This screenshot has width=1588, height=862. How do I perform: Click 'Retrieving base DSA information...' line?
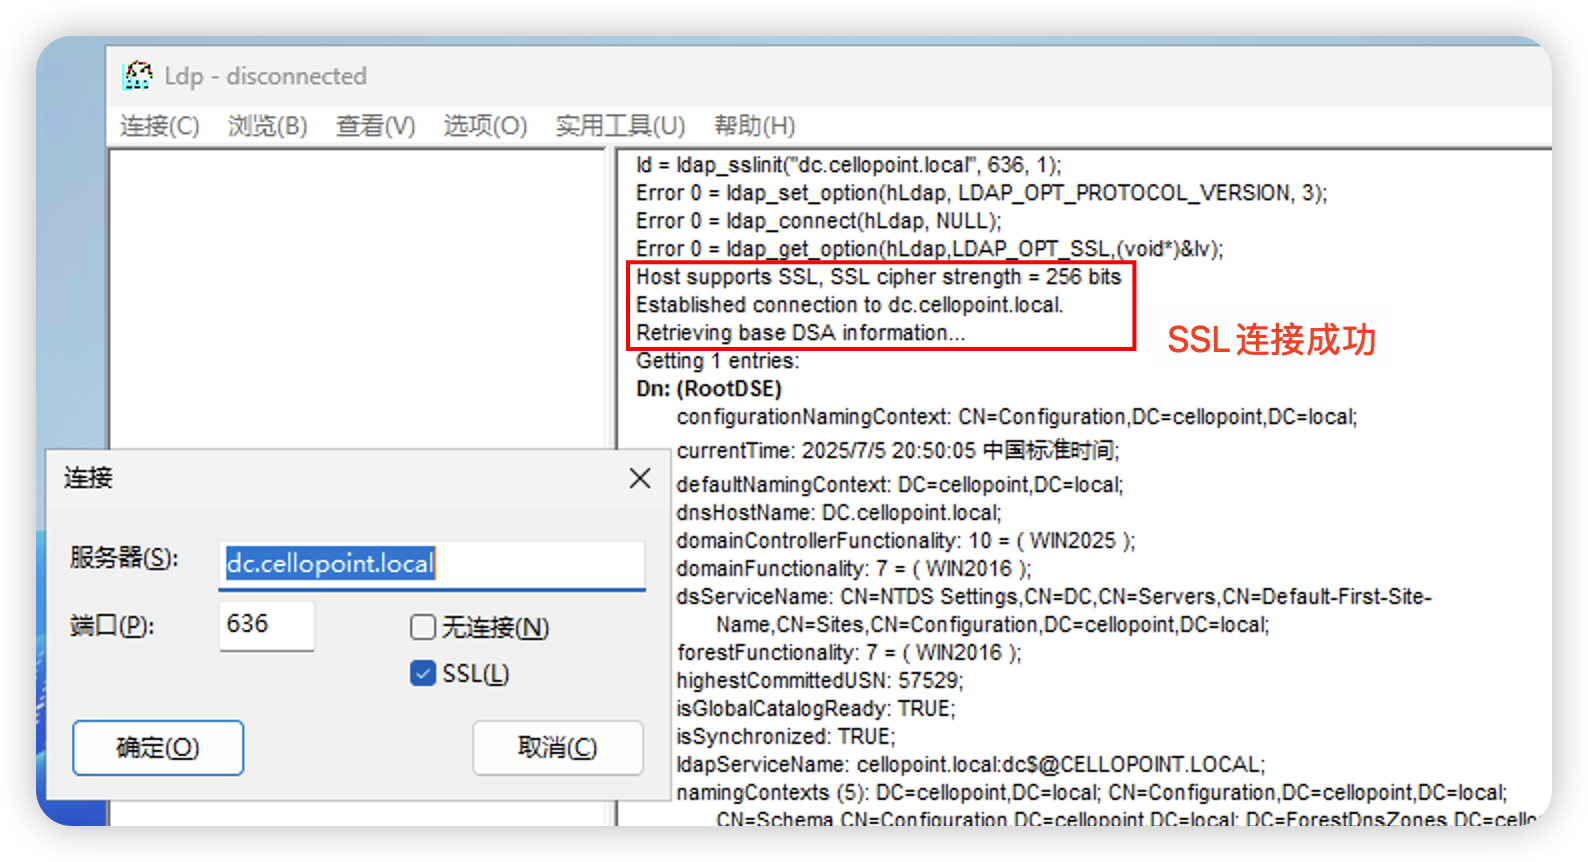coord(800,333)
